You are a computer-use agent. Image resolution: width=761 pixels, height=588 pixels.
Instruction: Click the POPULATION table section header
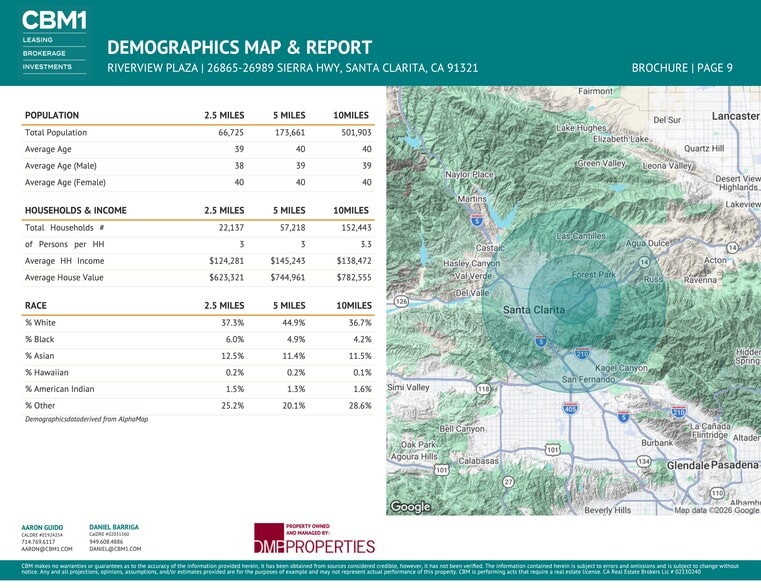[52, 115]
